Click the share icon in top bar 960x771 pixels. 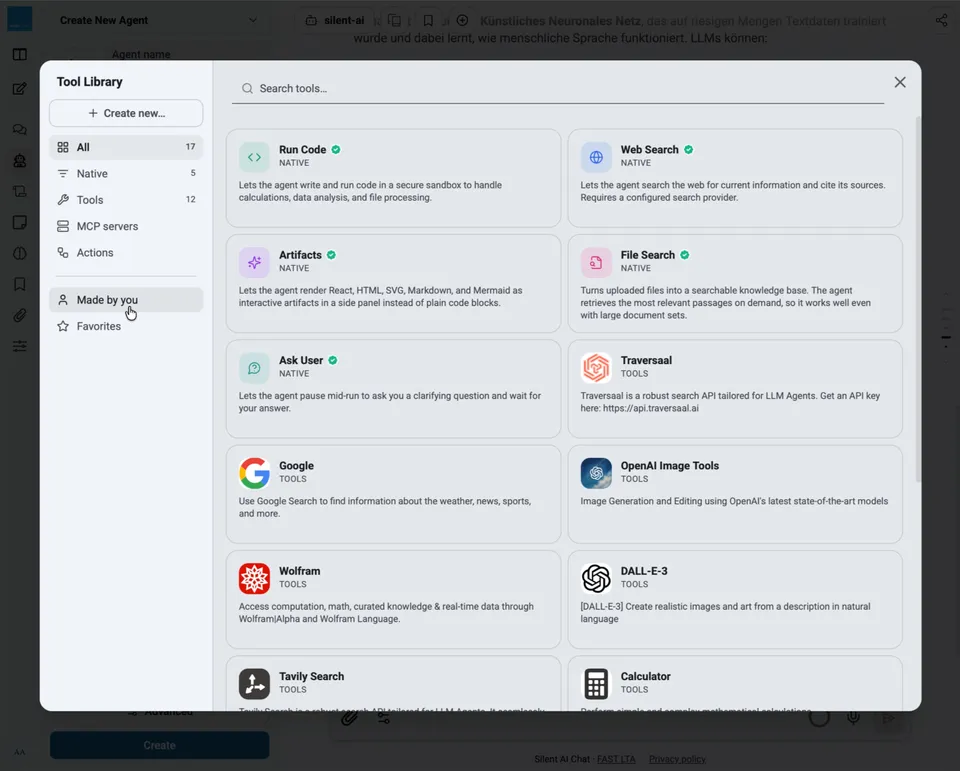pyautogui.click(x=942, y=20)
